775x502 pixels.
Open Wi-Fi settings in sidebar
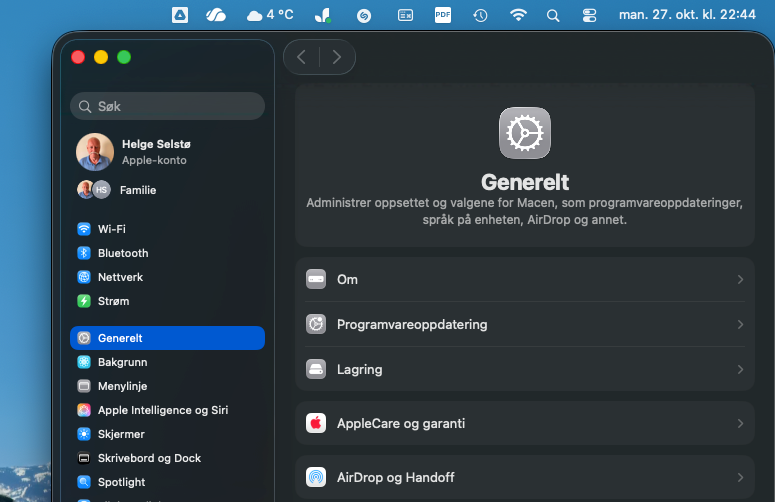(x=111, y=229)
